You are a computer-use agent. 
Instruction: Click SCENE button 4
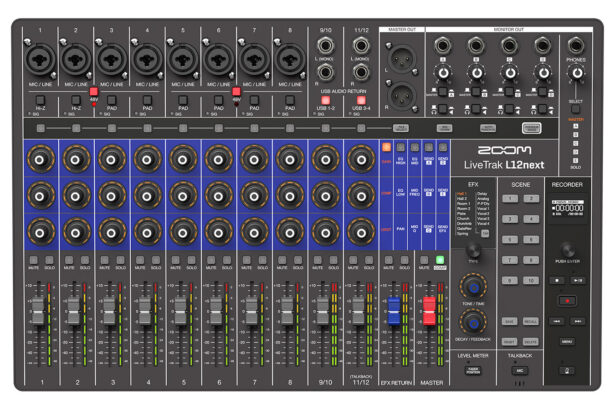pos(531,219)
